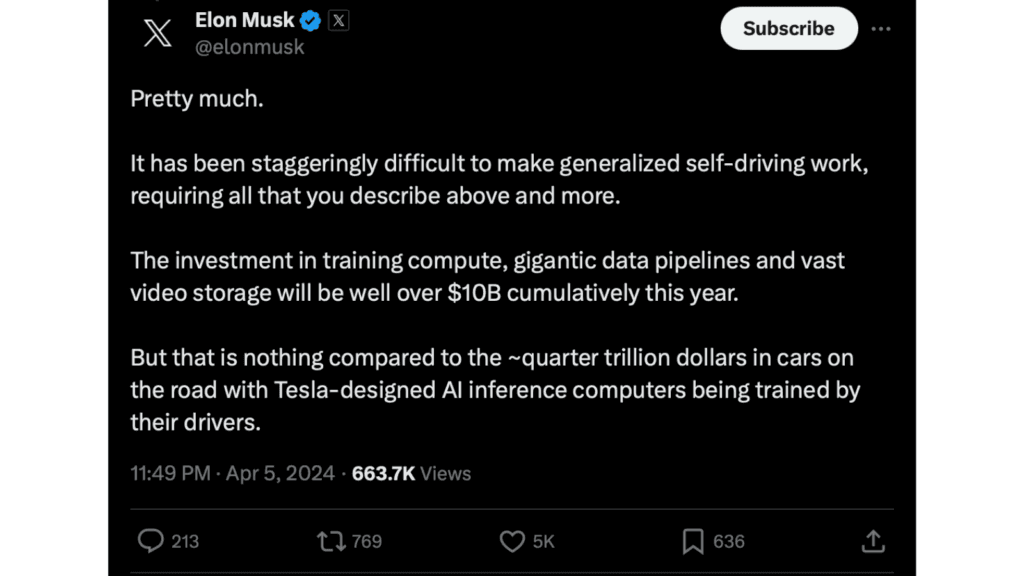Click the Elon Musk display name

(x=245, y=20)
